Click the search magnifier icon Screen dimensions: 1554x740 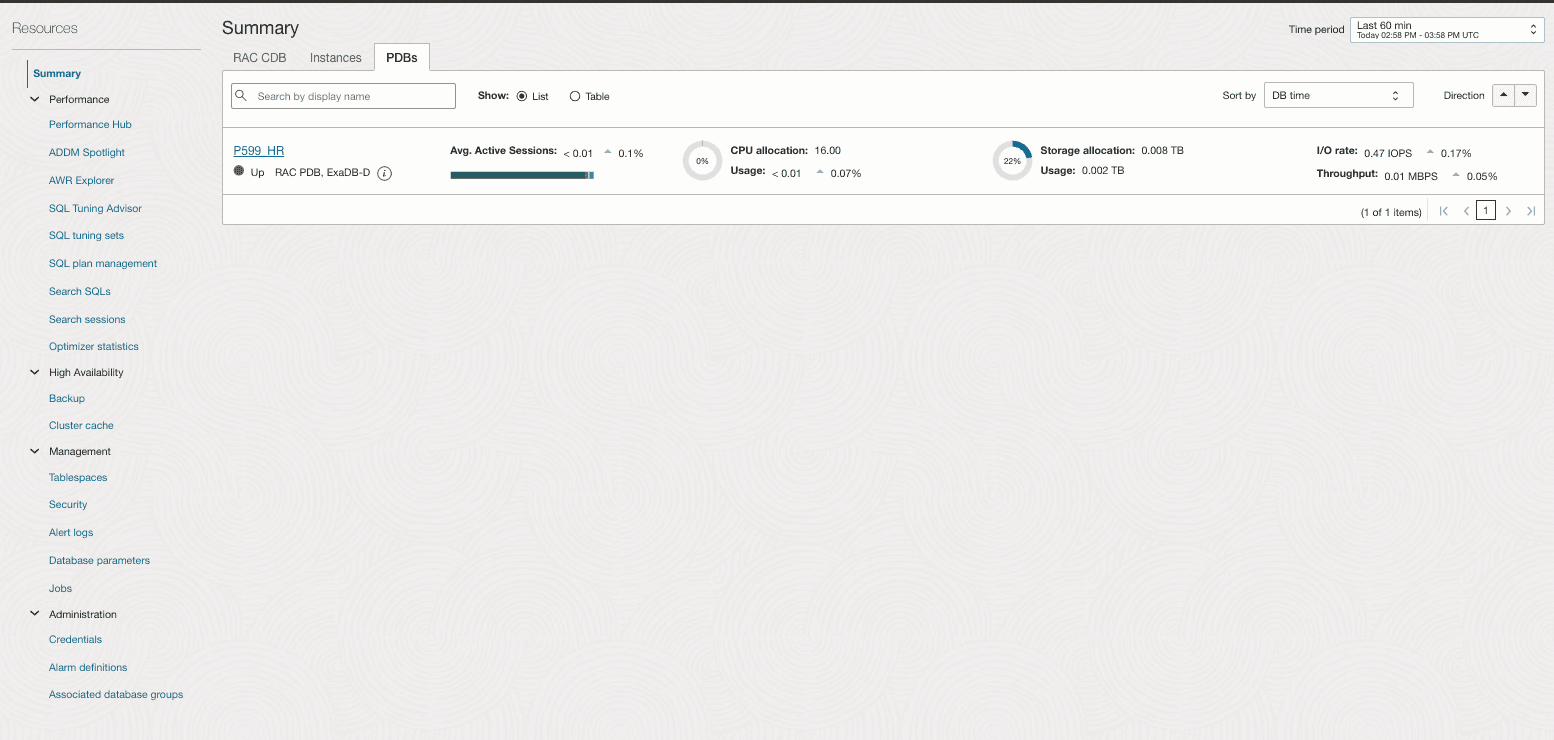(x=241, y=96)
